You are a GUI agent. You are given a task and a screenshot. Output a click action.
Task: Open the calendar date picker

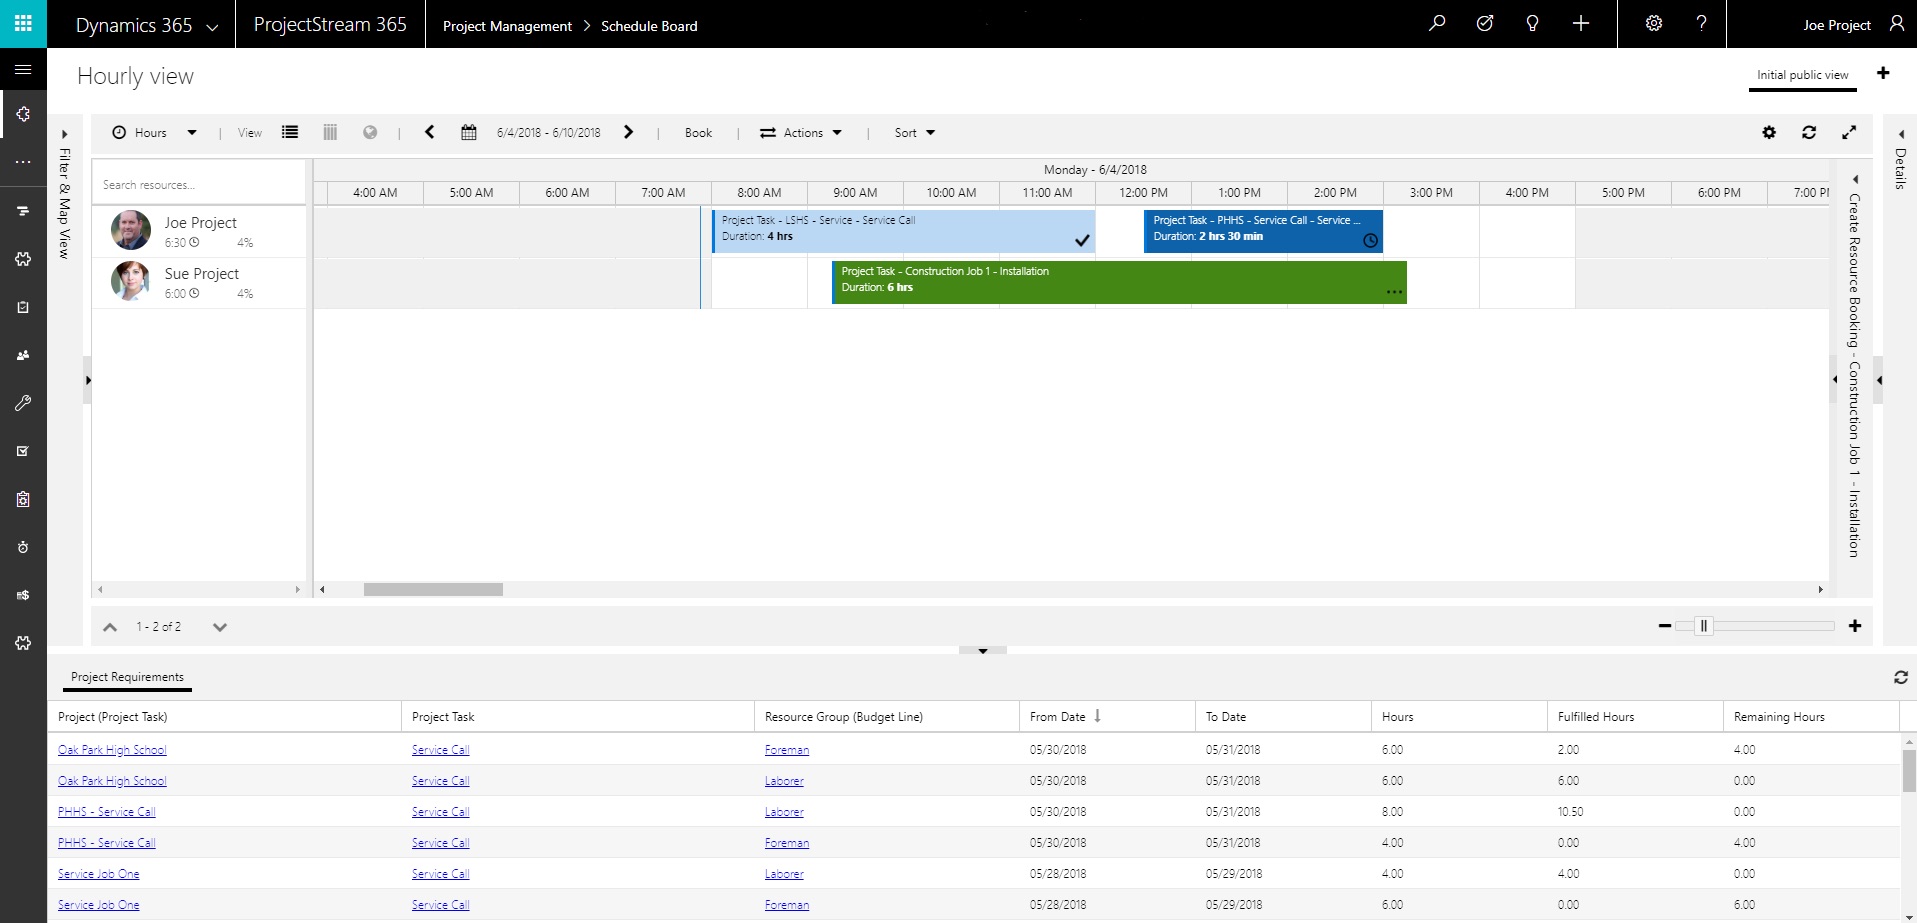click(x=468, y=133)
